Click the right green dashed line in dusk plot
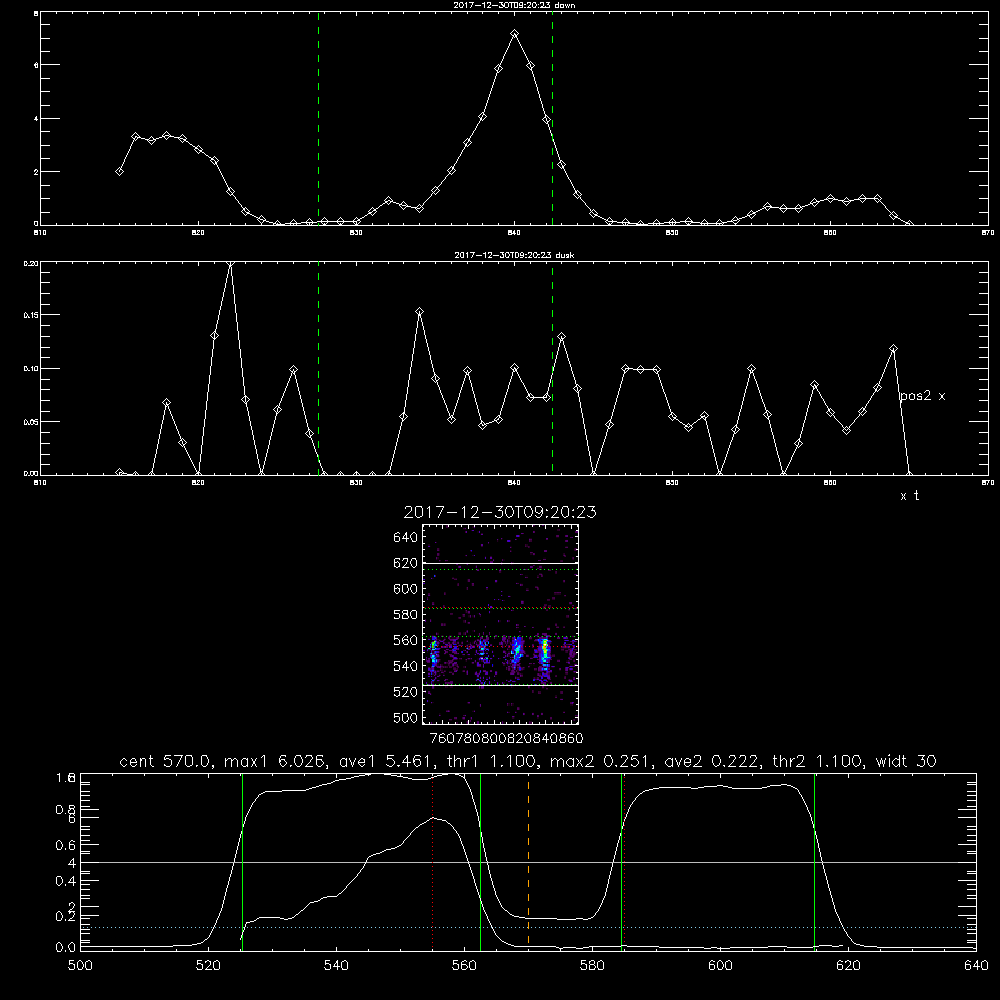The image size is (1000, 1000). coord(552,369)
